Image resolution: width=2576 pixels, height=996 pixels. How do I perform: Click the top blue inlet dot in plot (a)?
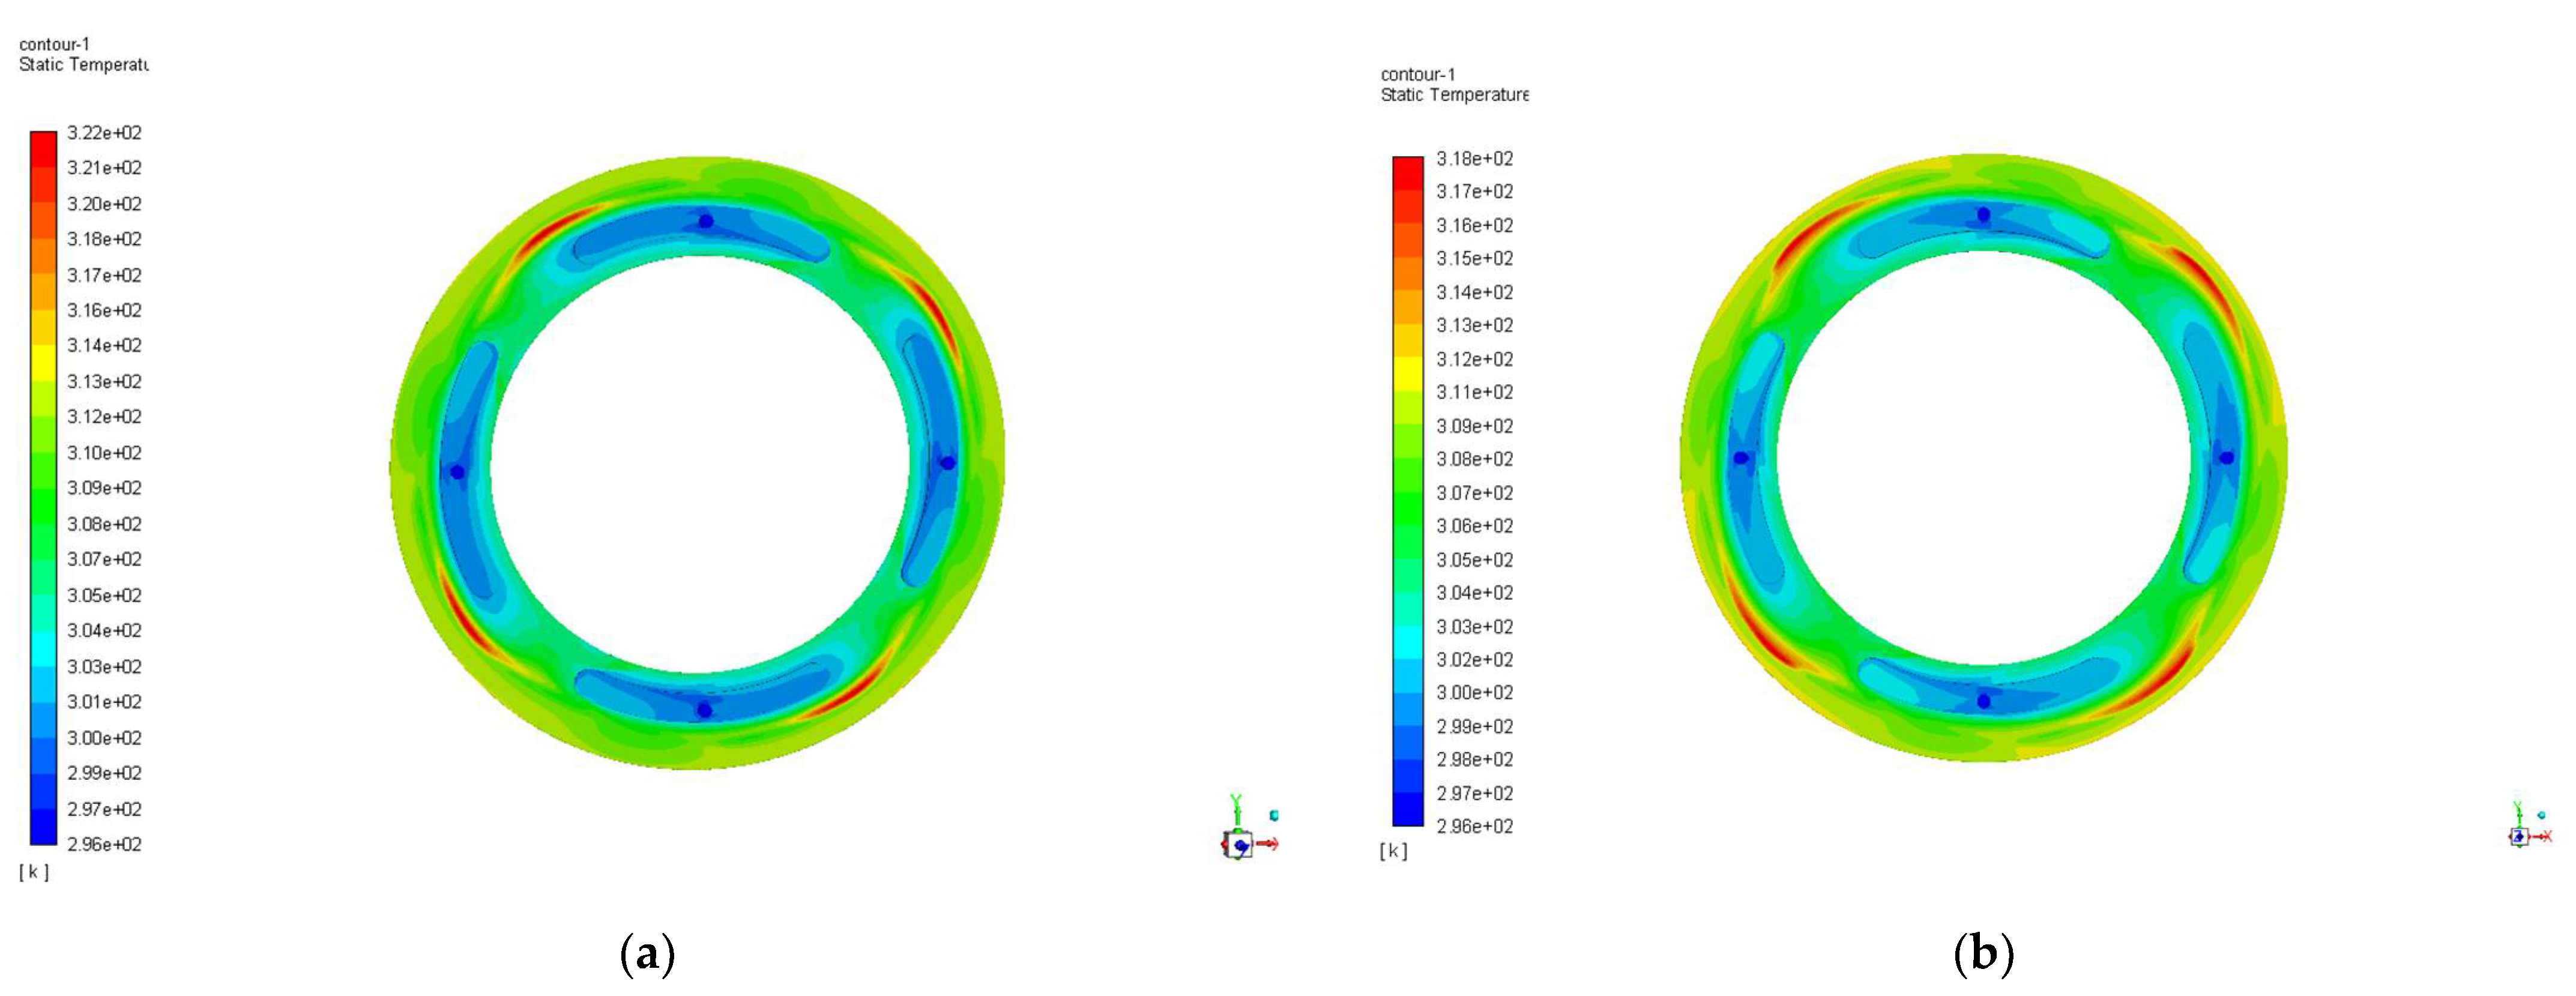tap(706, 221)
